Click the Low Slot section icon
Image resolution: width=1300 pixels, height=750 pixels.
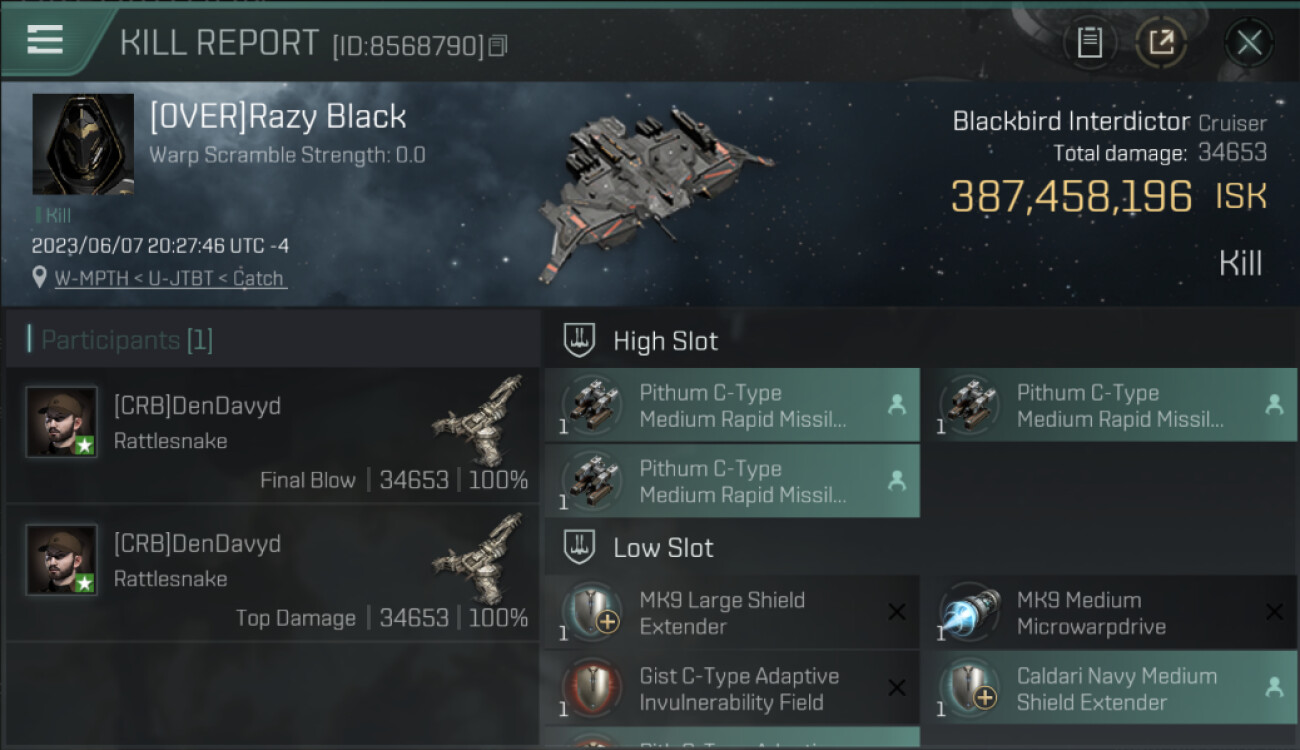tap(581, 548)
